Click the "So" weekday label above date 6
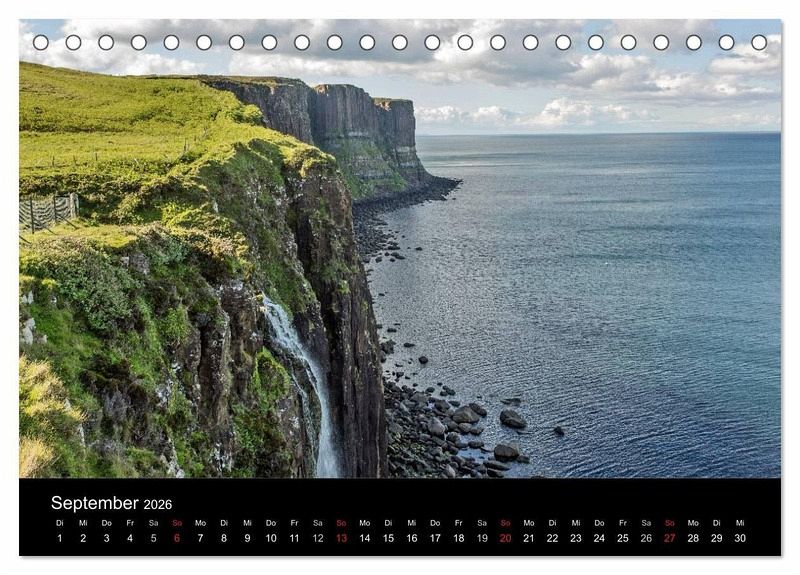Screen dimensions: 800x575 tap(177, 523)
